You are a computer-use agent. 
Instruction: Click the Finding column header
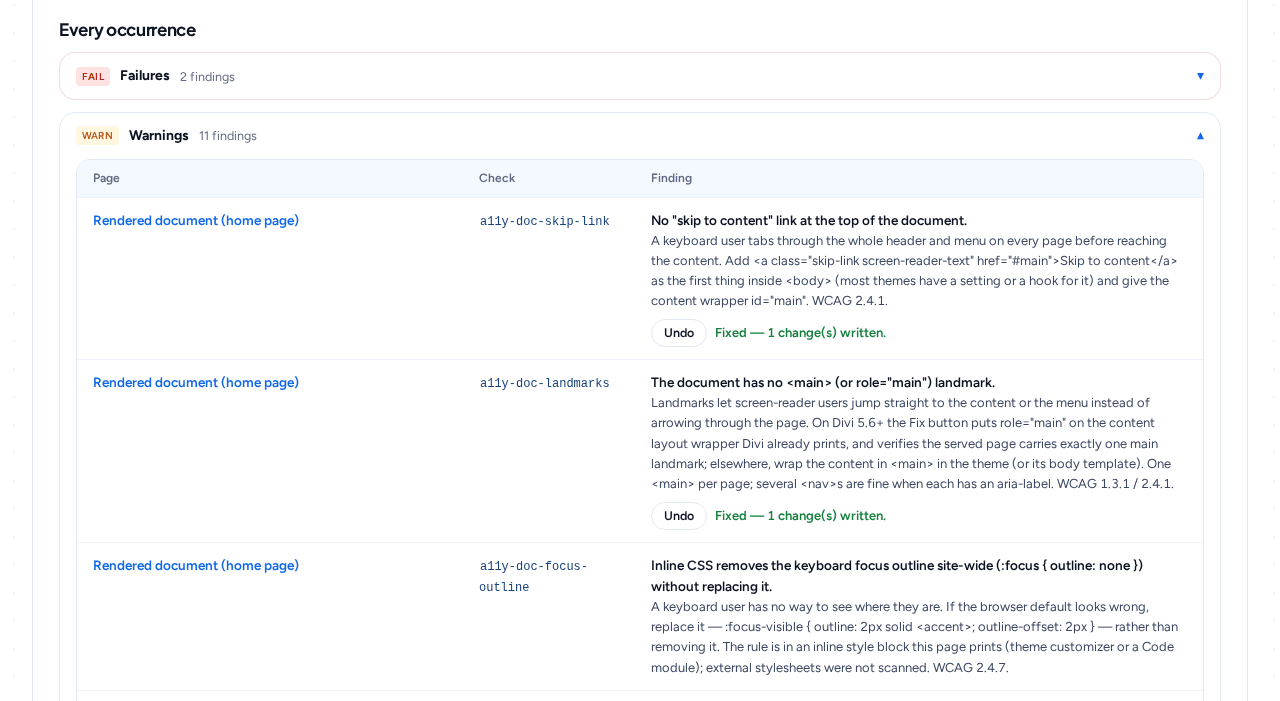[671, 178]
